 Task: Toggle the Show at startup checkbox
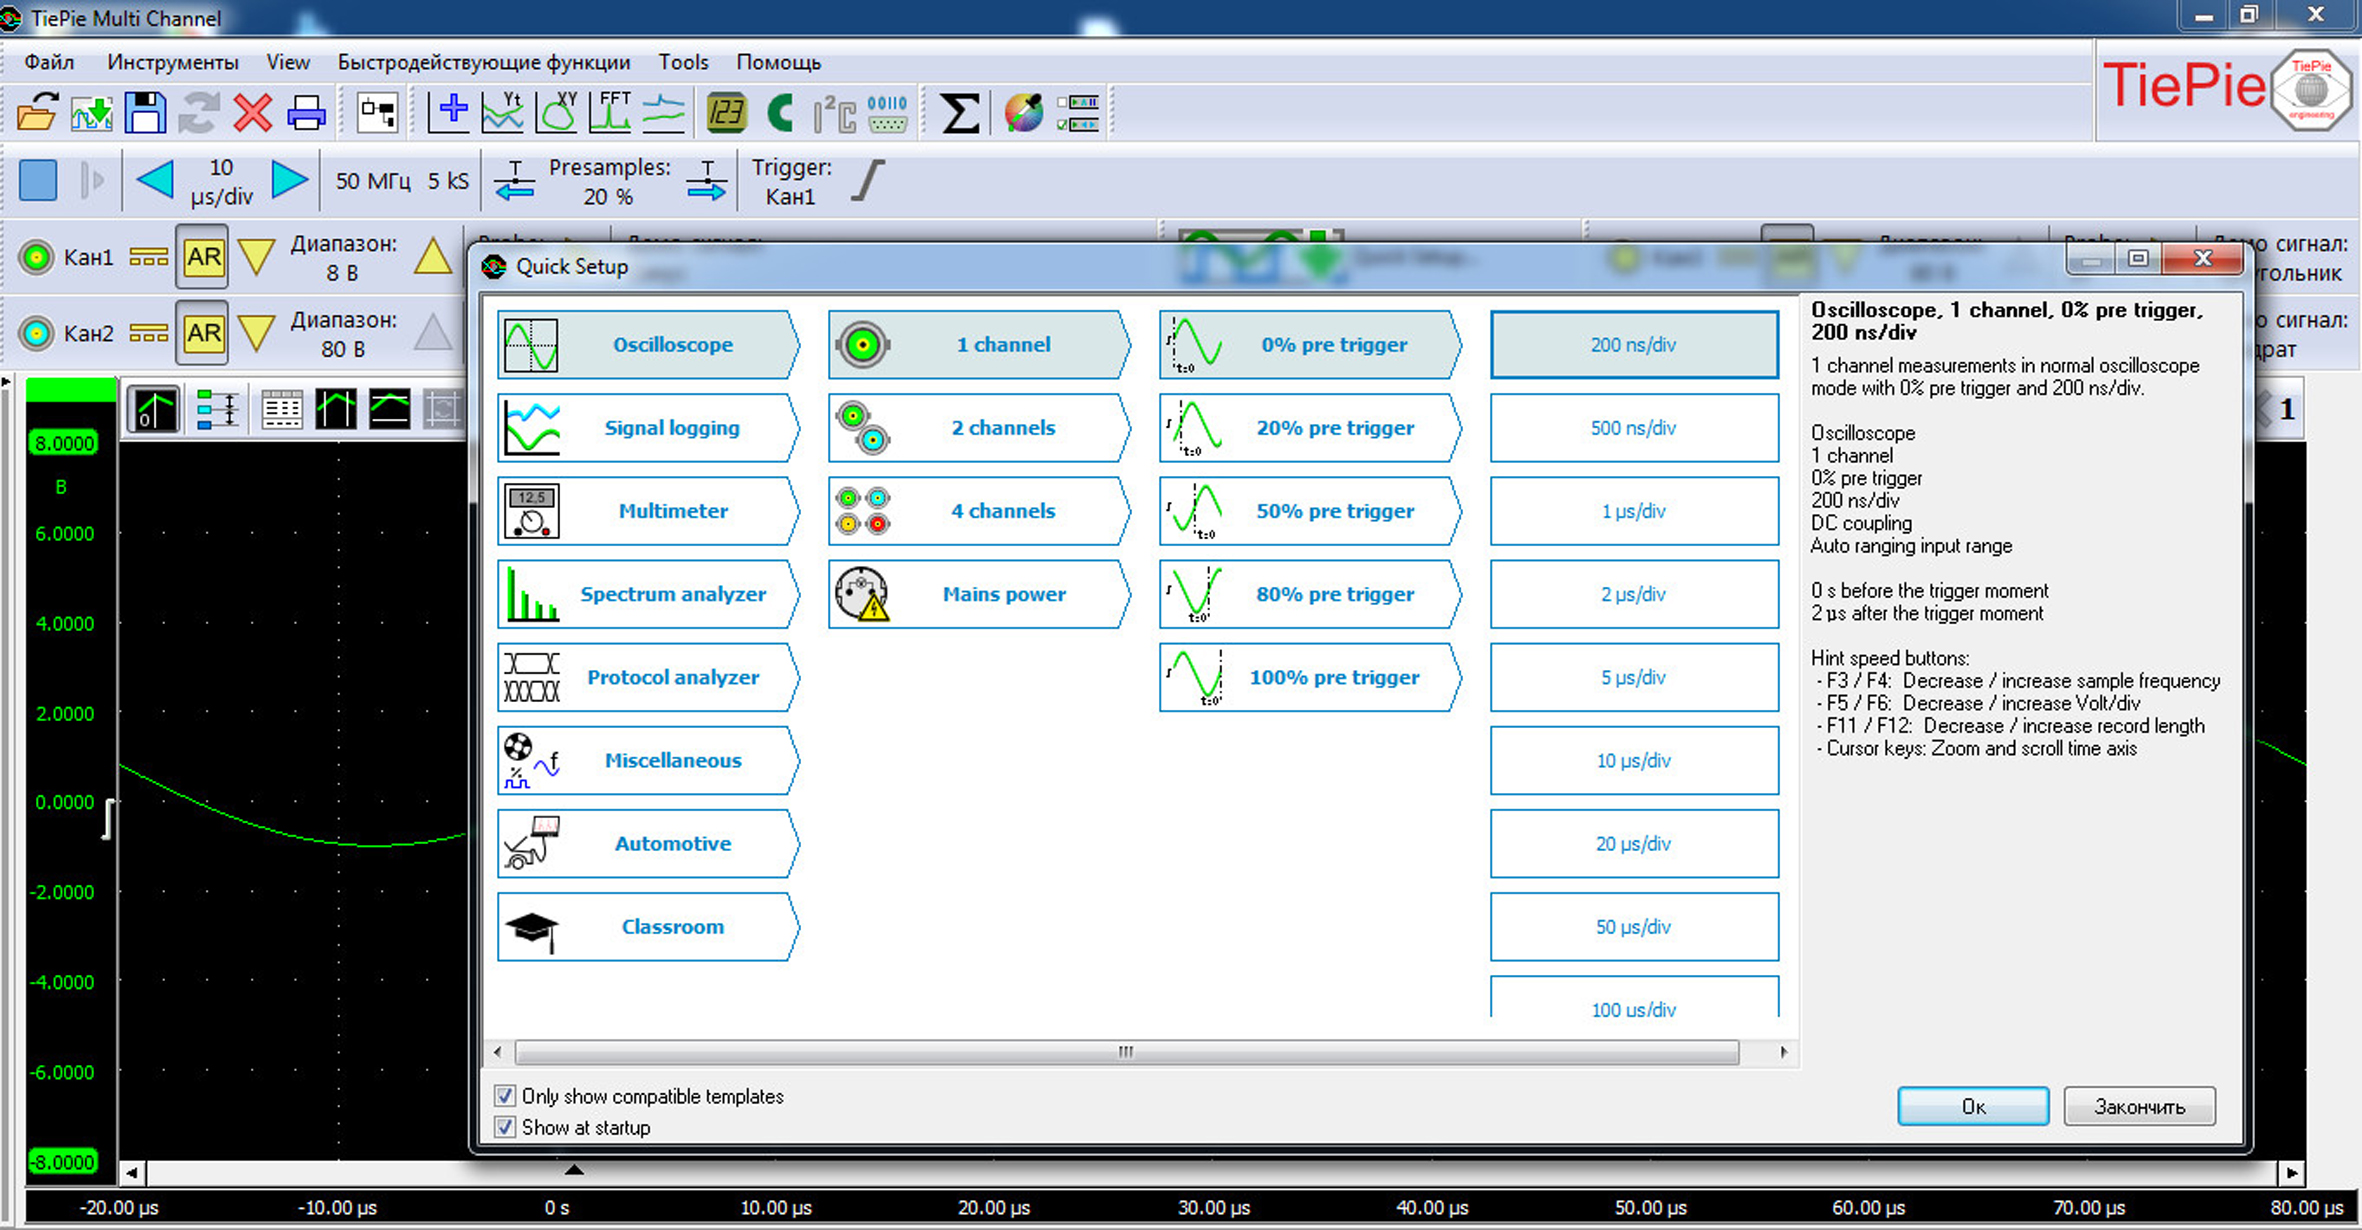point(505,1127)
